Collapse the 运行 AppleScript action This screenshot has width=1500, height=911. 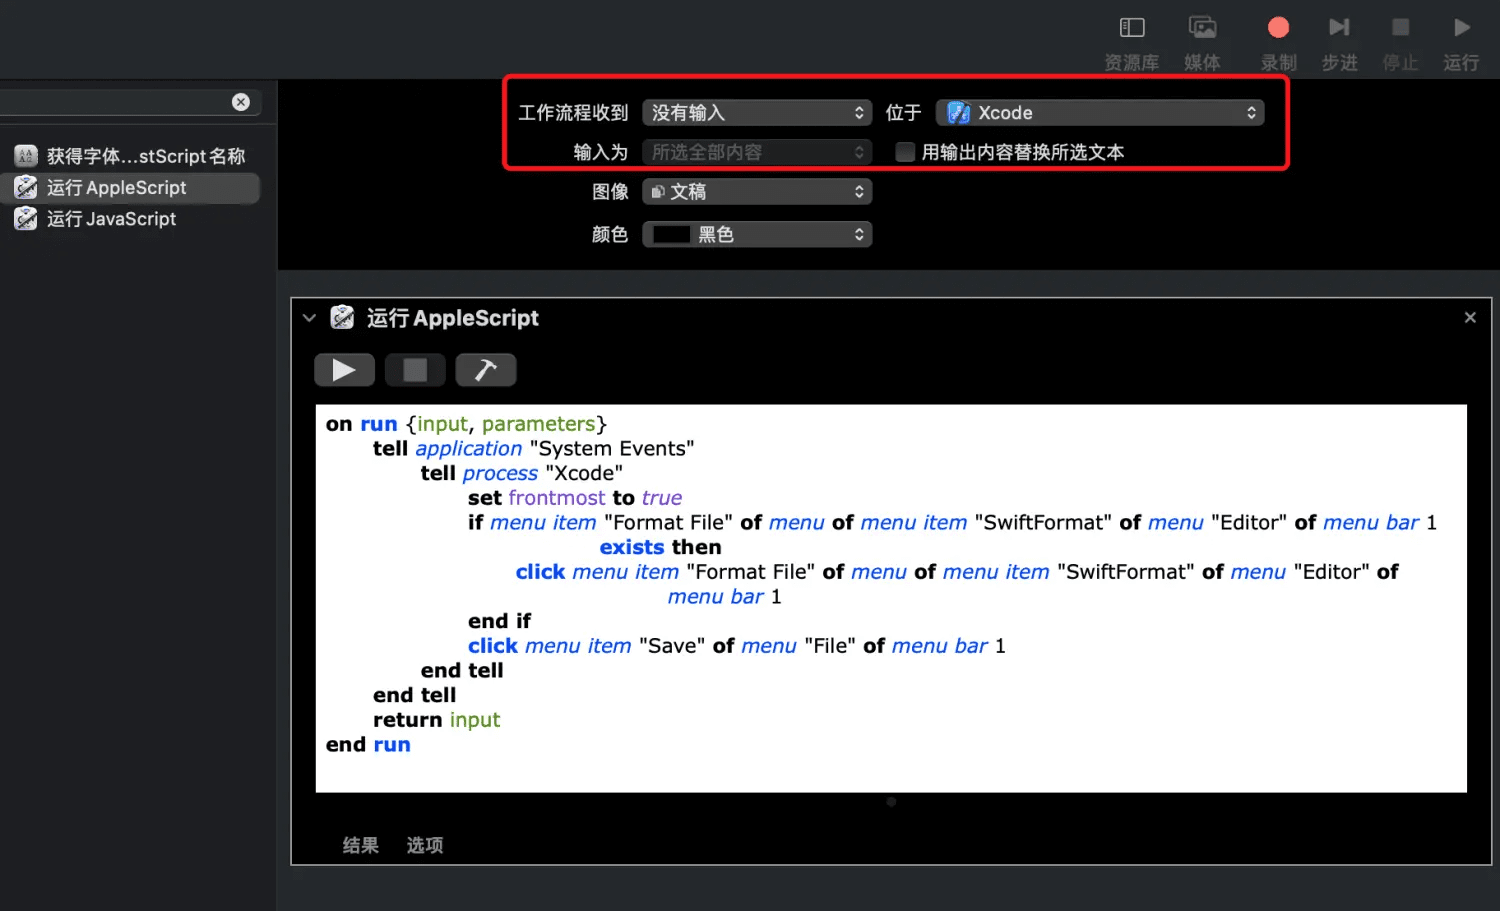click(310, 317)
